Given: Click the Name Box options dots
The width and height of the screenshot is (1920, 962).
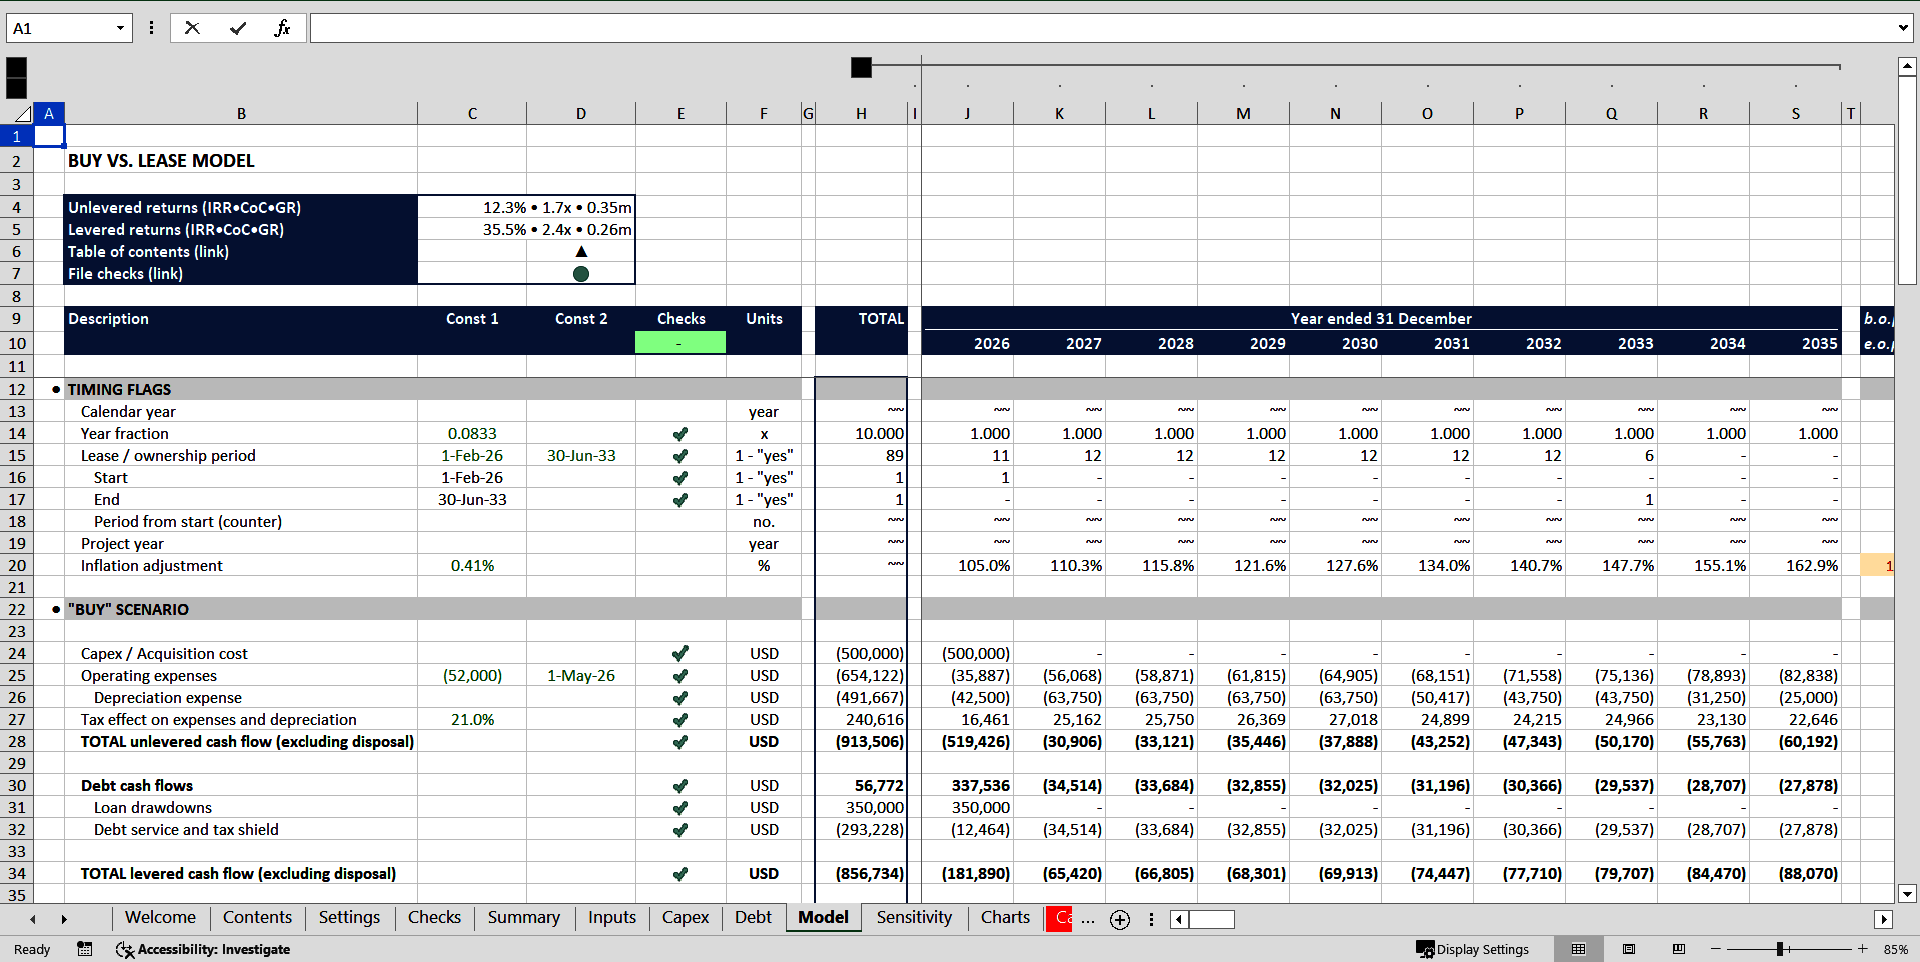Looking at the screenshot, I should pyautogui.click(x=151, y=28).
